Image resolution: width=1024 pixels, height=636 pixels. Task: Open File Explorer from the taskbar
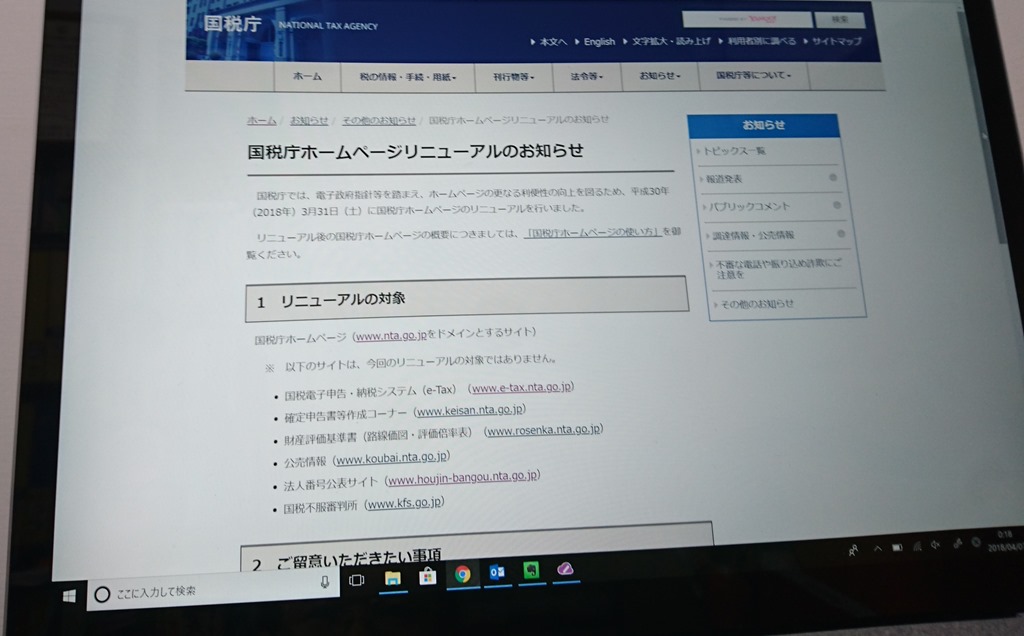pyautogui.click(x=392, y=578)
